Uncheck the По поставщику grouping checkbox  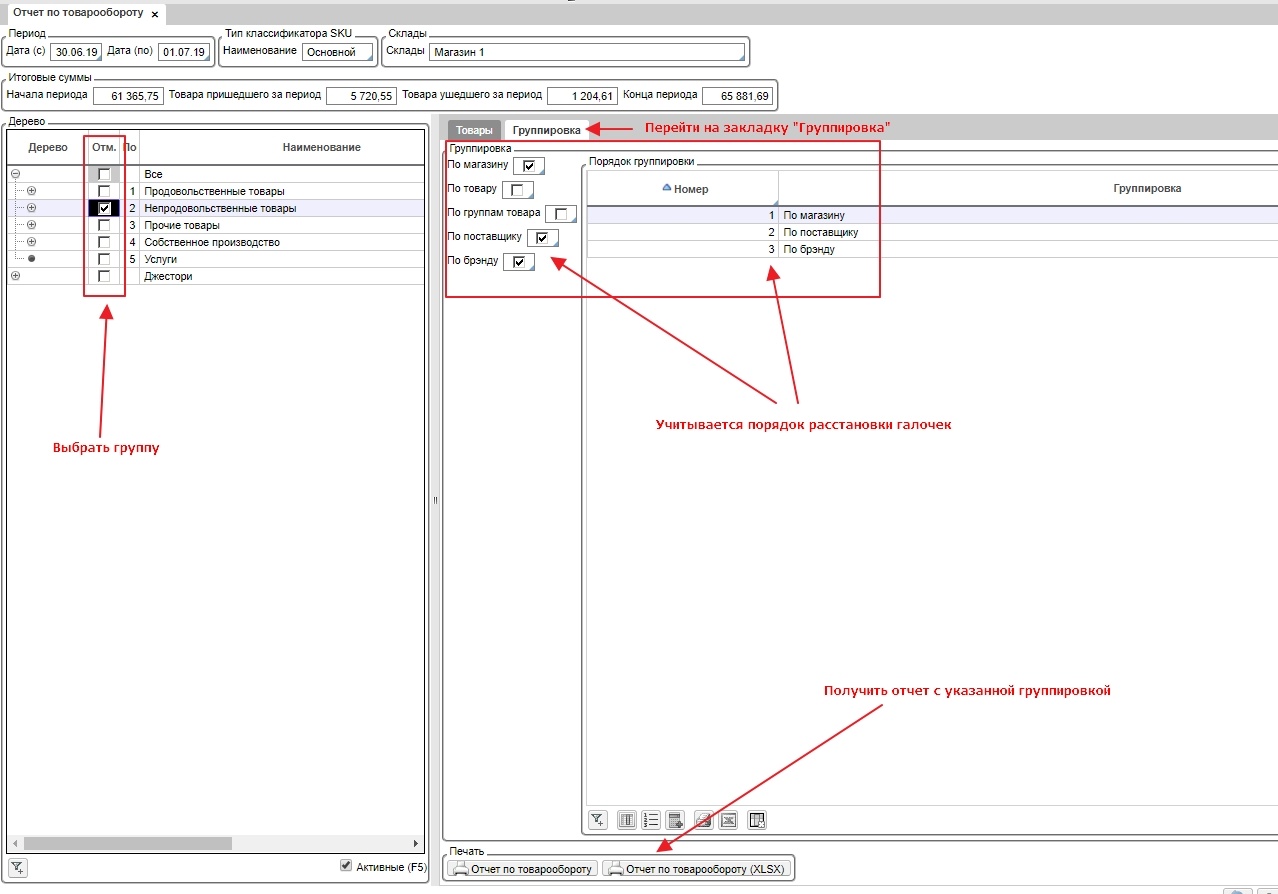pos(542,238)
